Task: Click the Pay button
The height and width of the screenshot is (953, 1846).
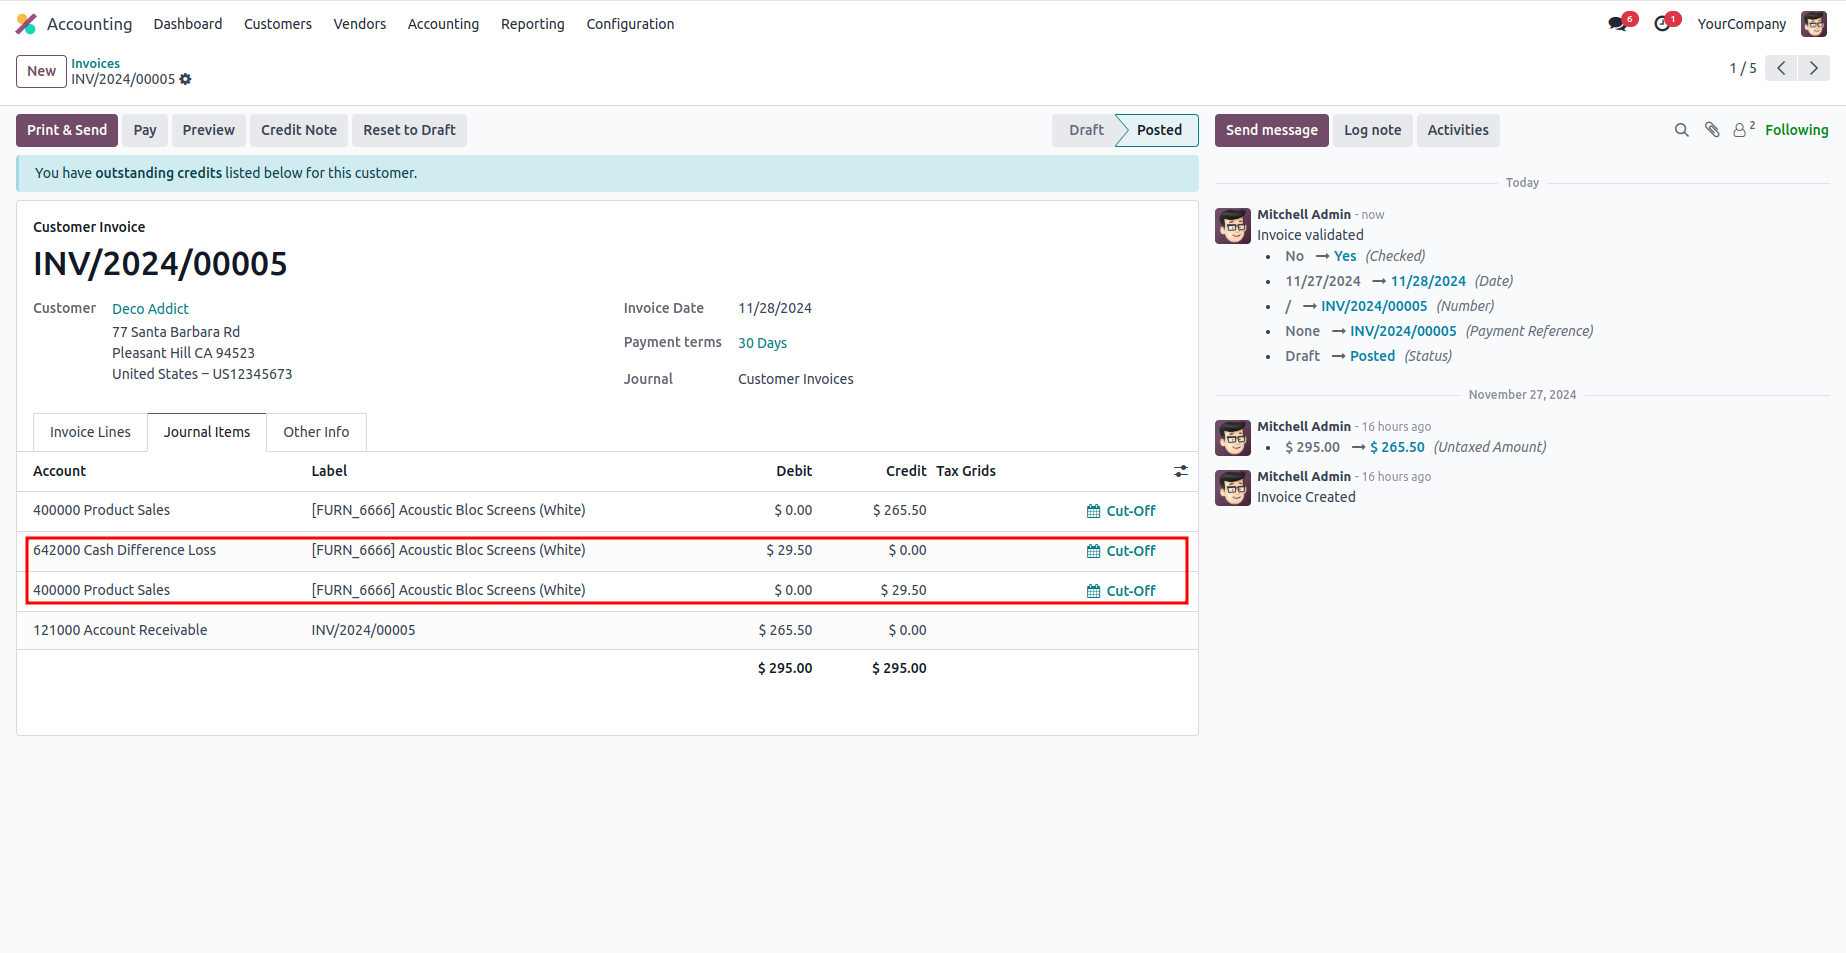Action: (x=145, y=130)
